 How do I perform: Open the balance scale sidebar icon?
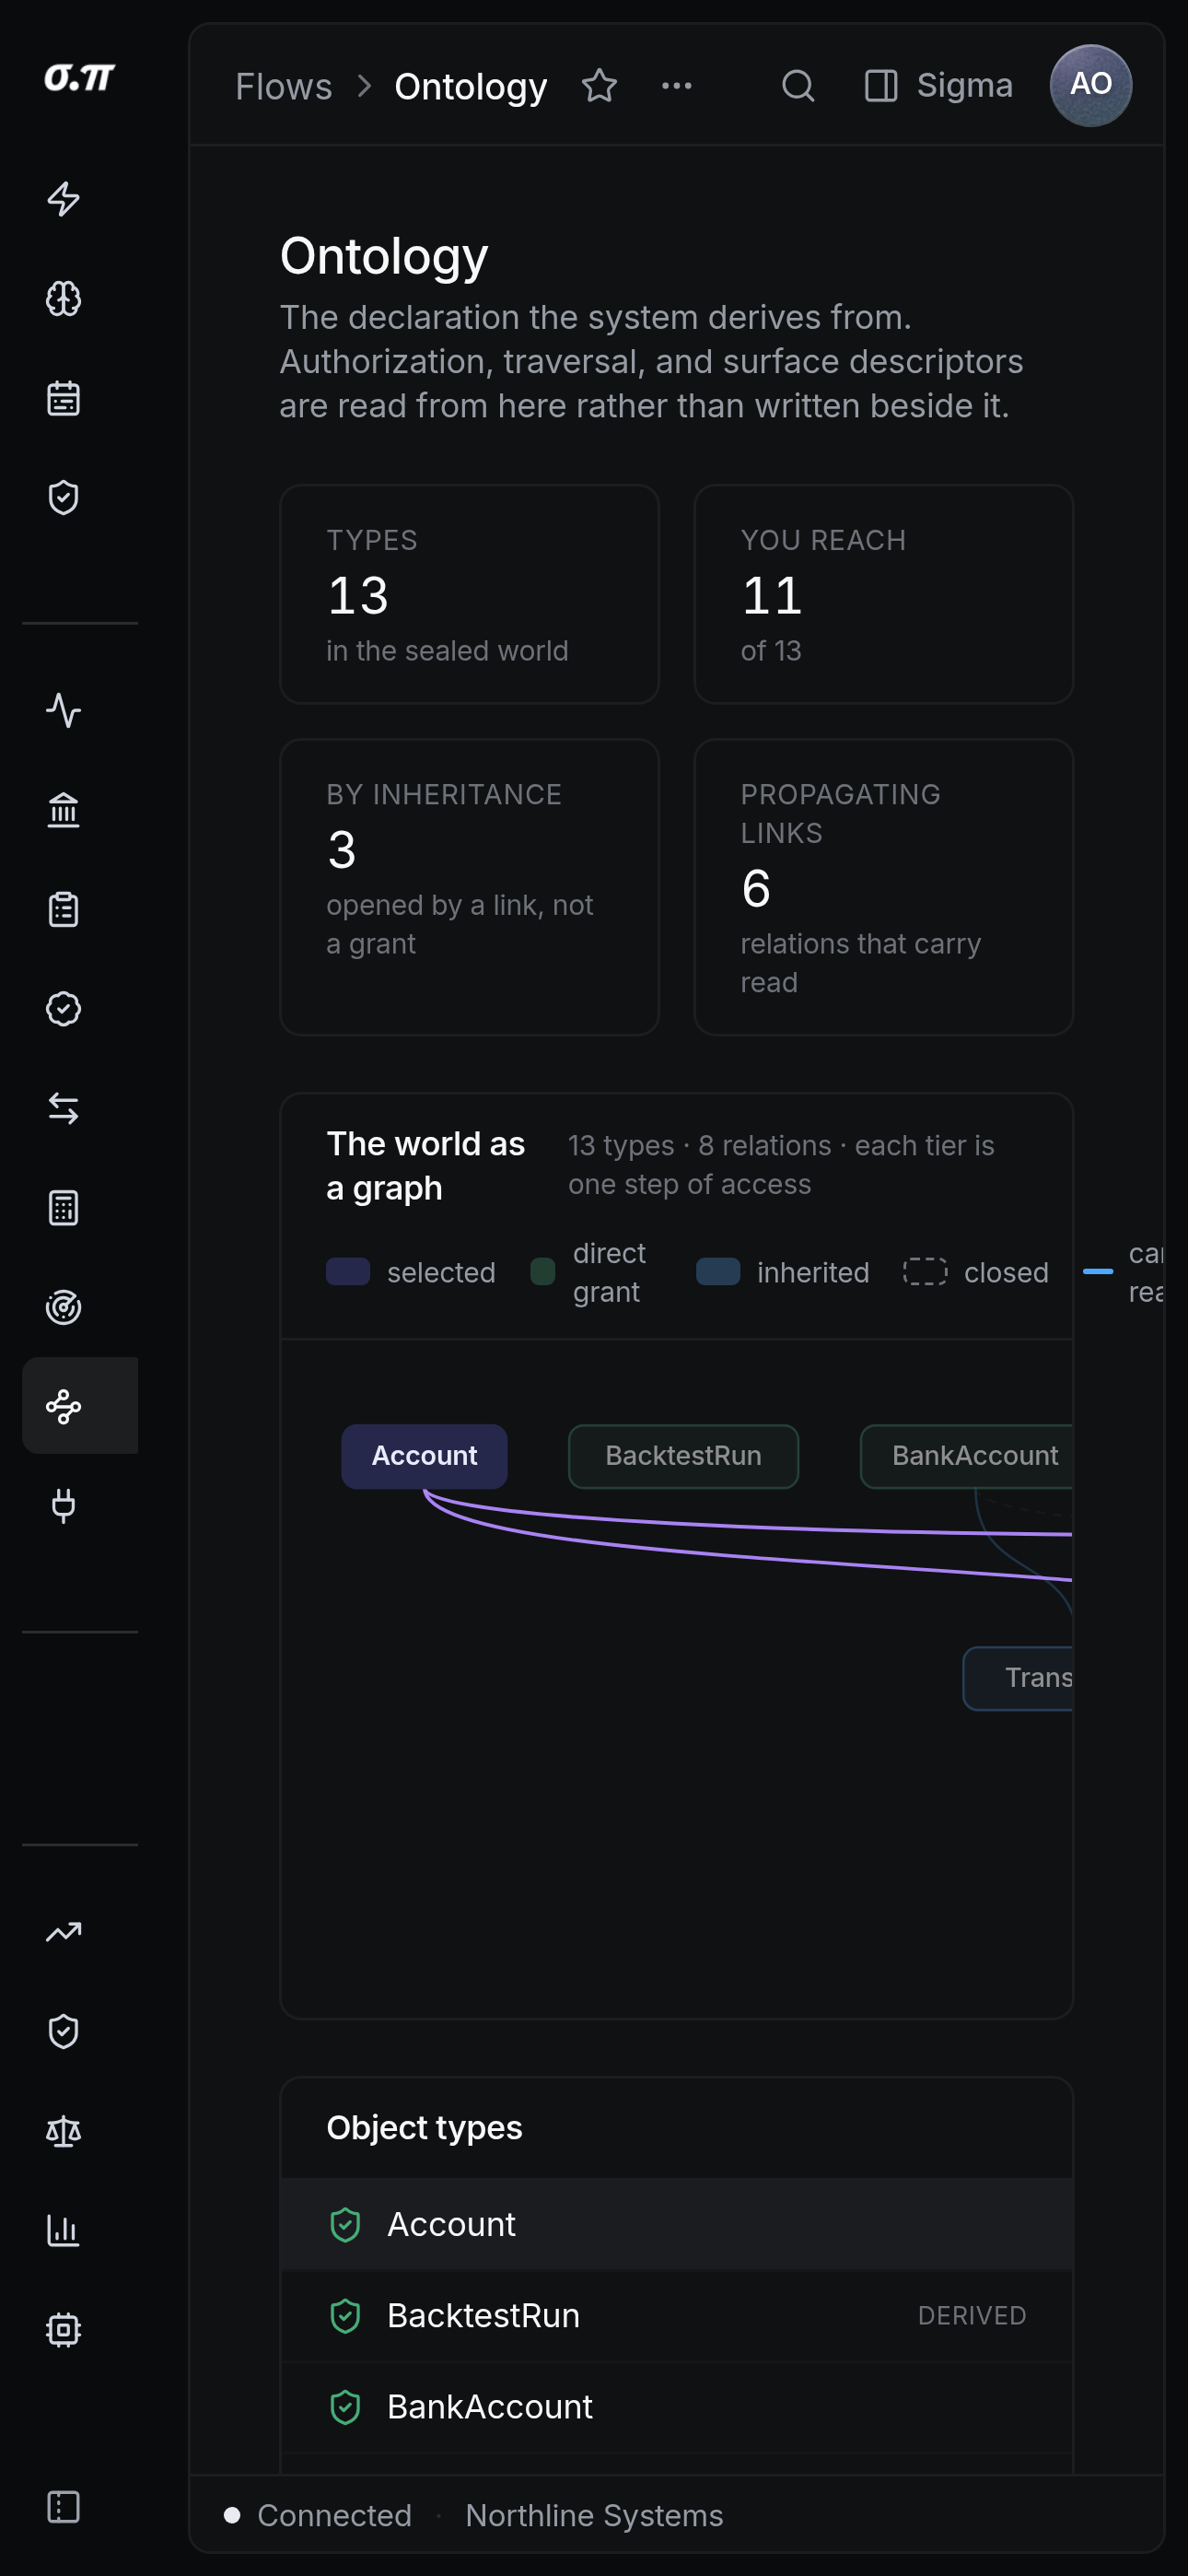[64, 2131]
